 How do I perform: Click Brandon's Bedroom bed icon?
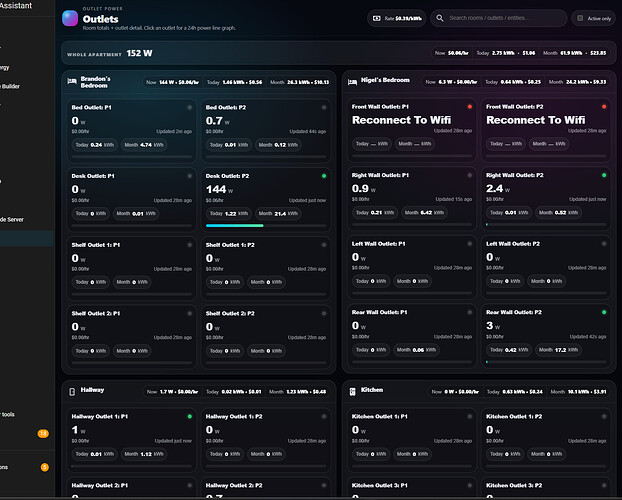[x=72, y=81]
